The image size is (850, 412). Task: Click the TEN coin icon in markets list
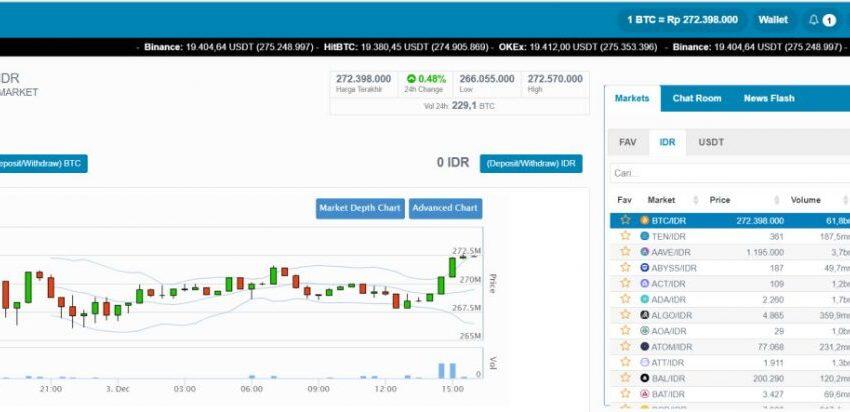coord(645,236)
